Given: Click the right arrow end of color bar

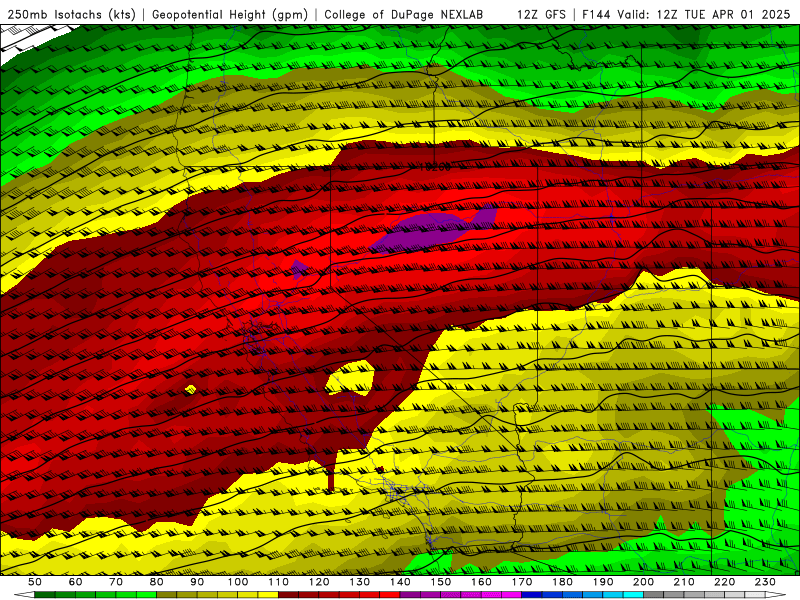Looking at the screenshot, I should 776,595.
